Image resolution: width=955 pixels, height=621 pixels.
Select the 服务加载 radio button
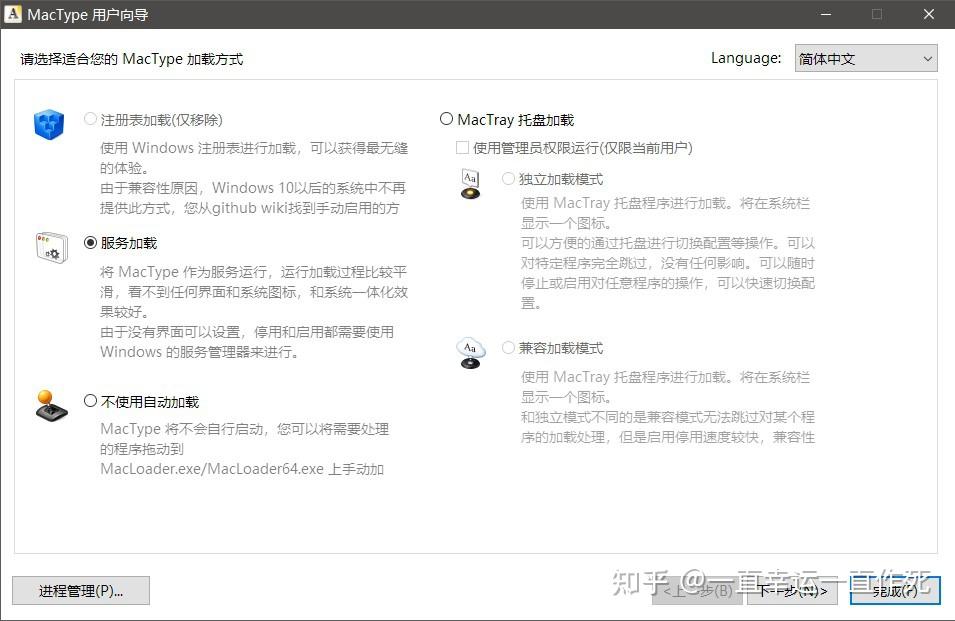coord(91,242)
